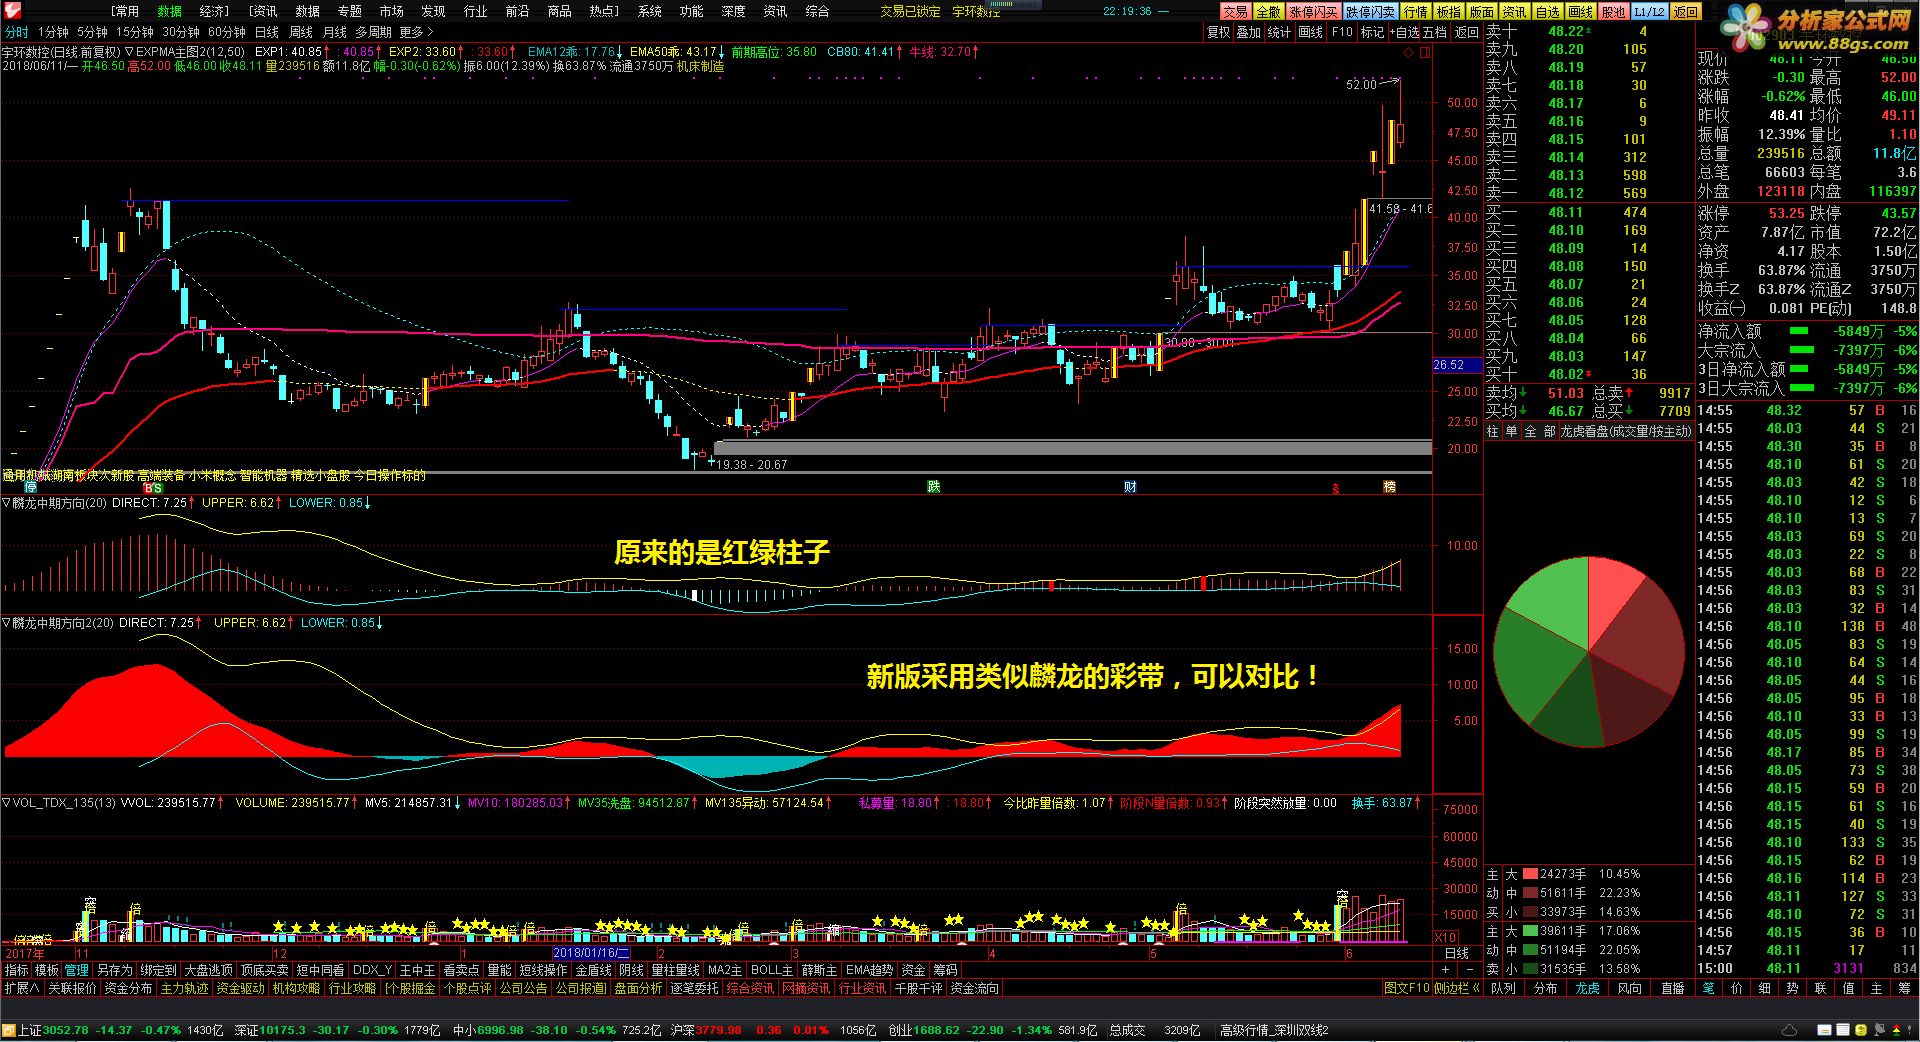Click the 2018/01/16 date marker on timeline

592,953
